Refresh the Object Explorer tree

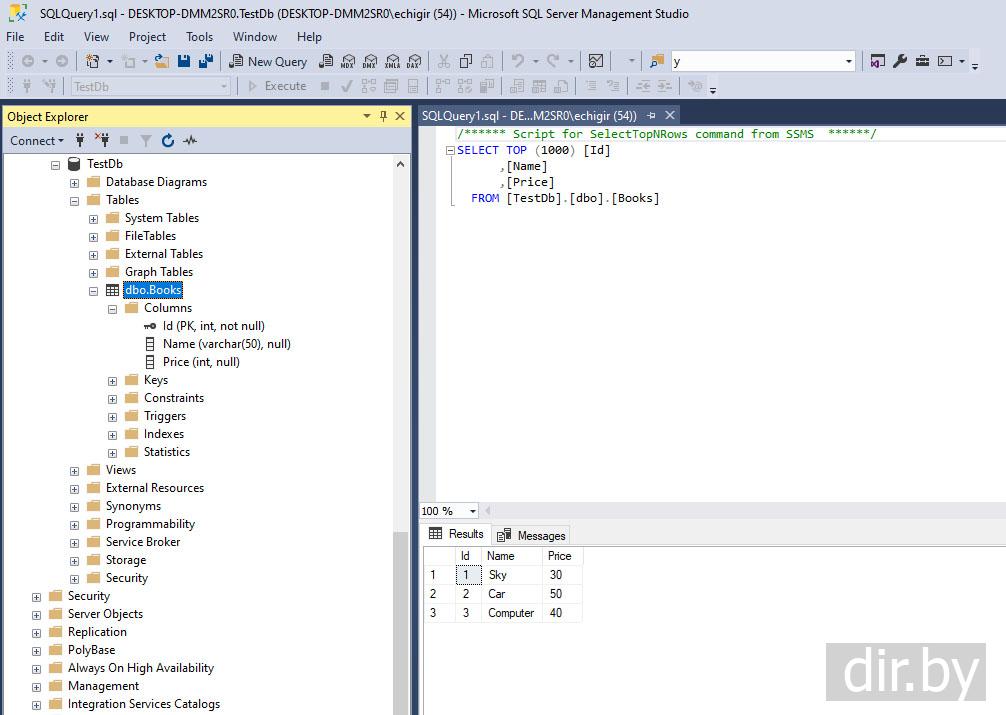(x=167, y=141)
